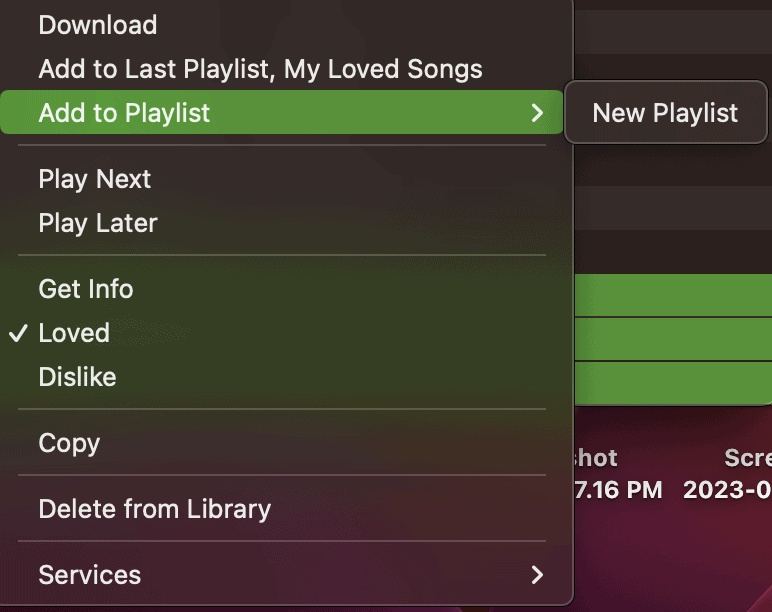Add song to Last Playlist, My Loved Songs

260,69
